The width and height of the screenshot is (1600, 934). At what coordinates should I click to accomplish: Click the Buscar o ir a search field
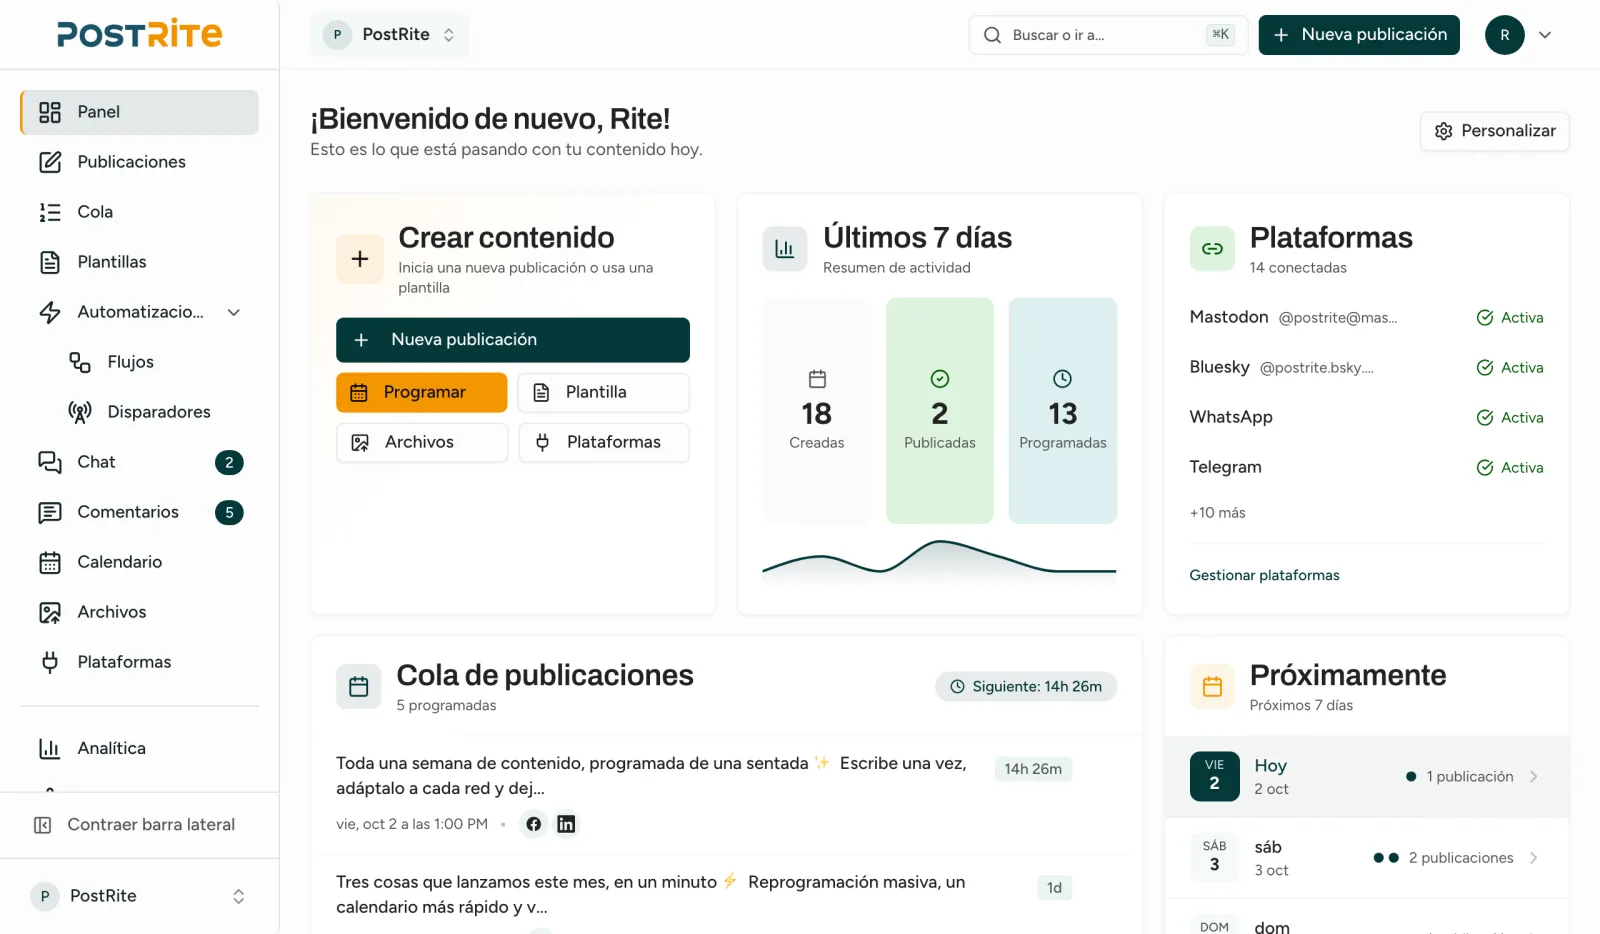[1108, 35]
